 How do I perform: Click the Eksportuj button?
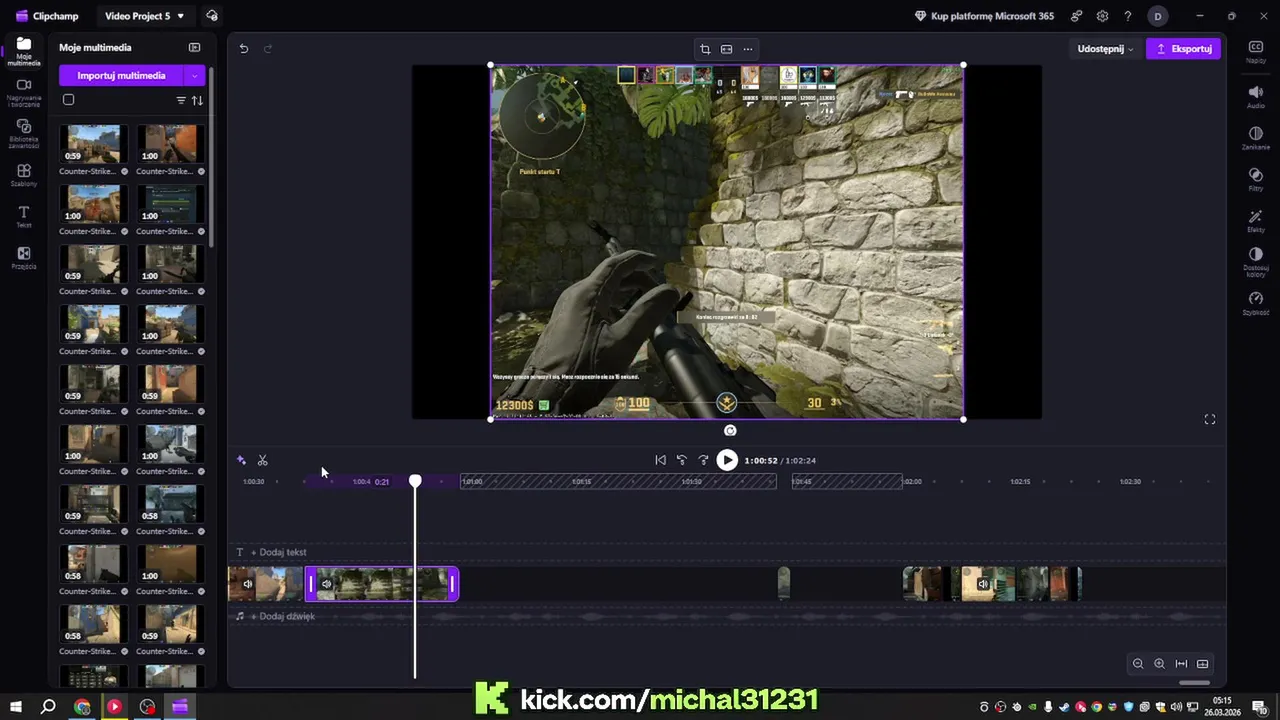point(1183,48)
